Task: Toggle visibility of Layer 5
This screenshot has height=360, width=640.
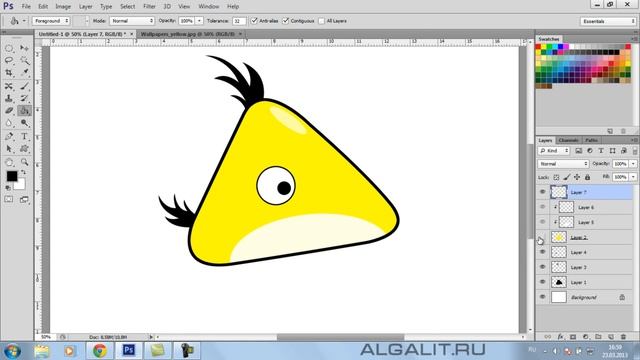Action: coord(542,222)
